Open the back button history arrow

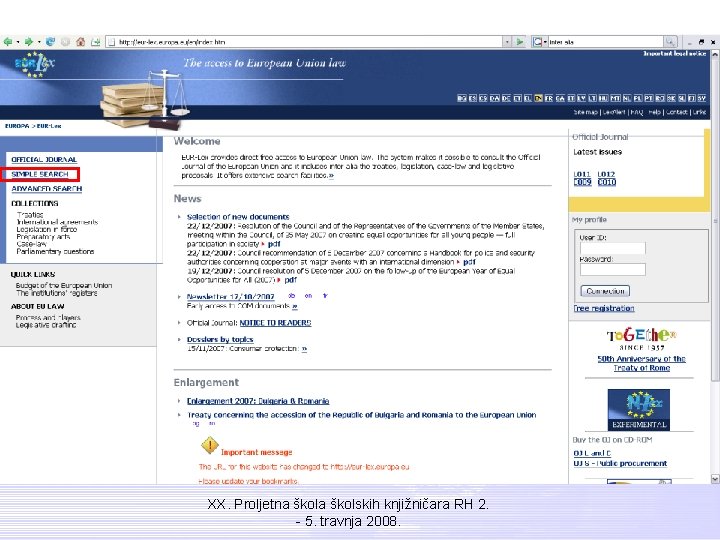(18, 42)
